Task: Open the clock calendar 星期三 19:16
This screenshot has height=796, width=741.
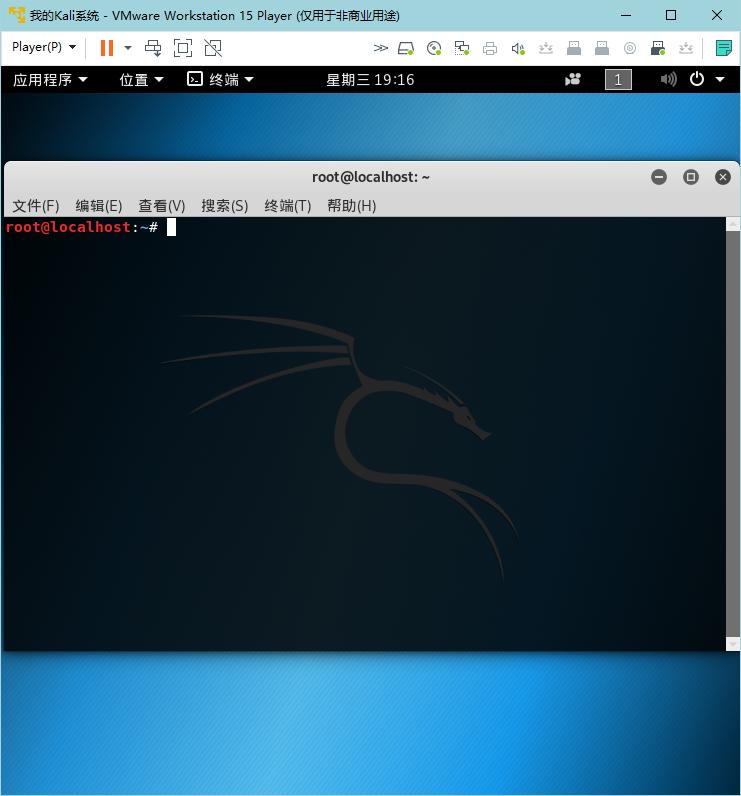Action: coord(370,80)
